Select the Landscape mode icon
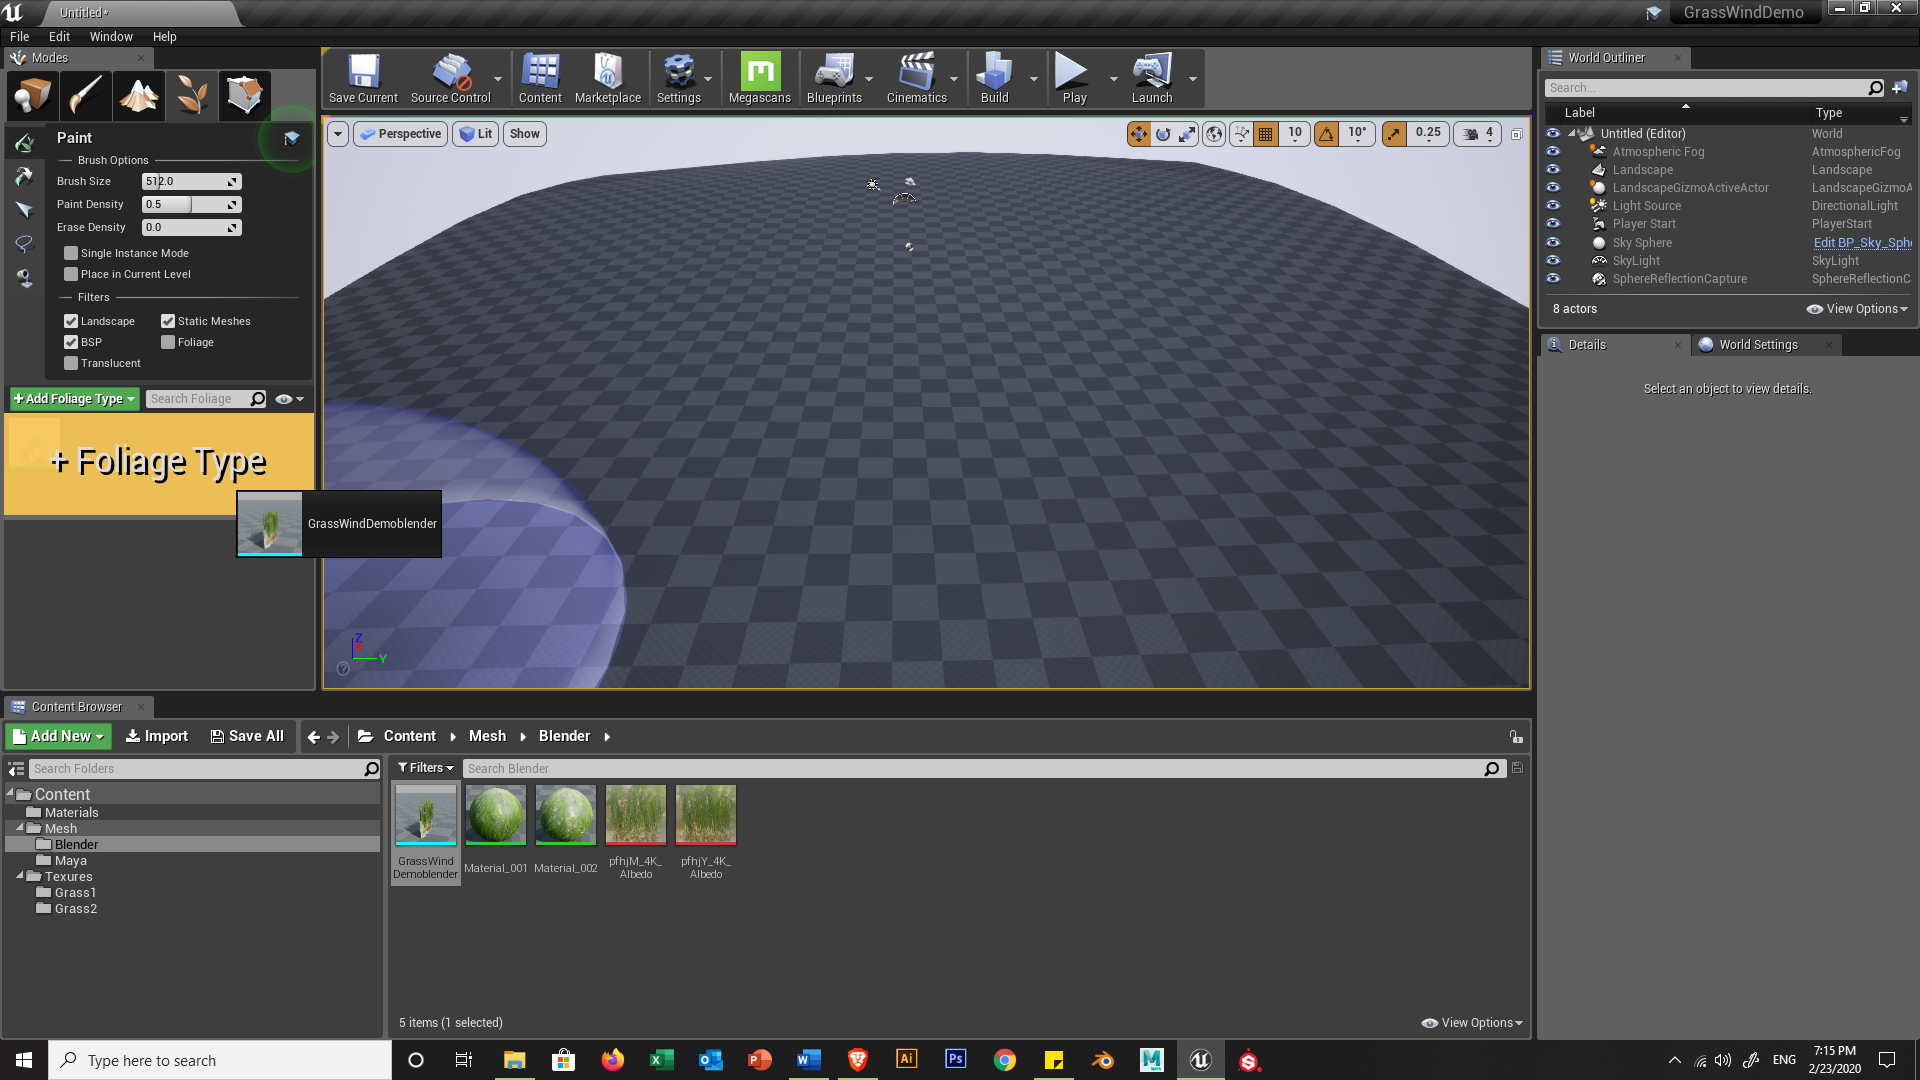 (139, 96)
